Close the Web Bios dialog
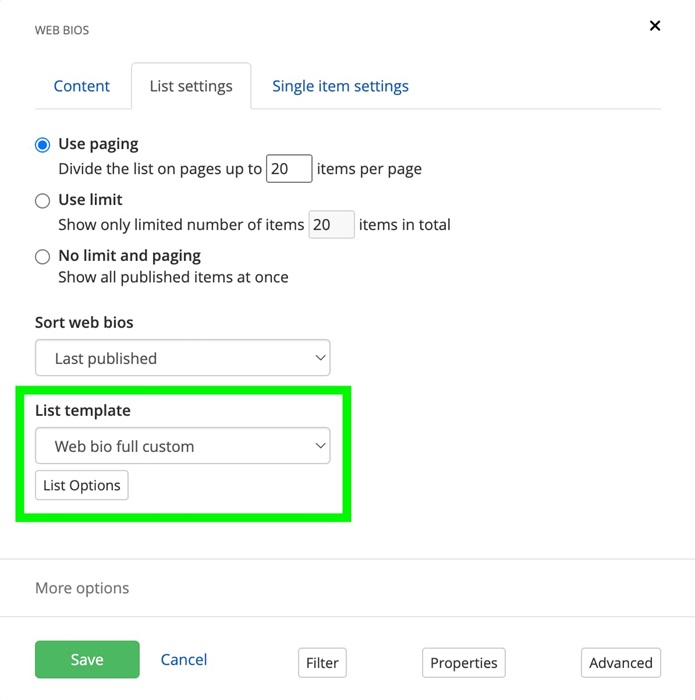Screen dimensions: 695x700 pyautogui.click(x=655, y=26)
